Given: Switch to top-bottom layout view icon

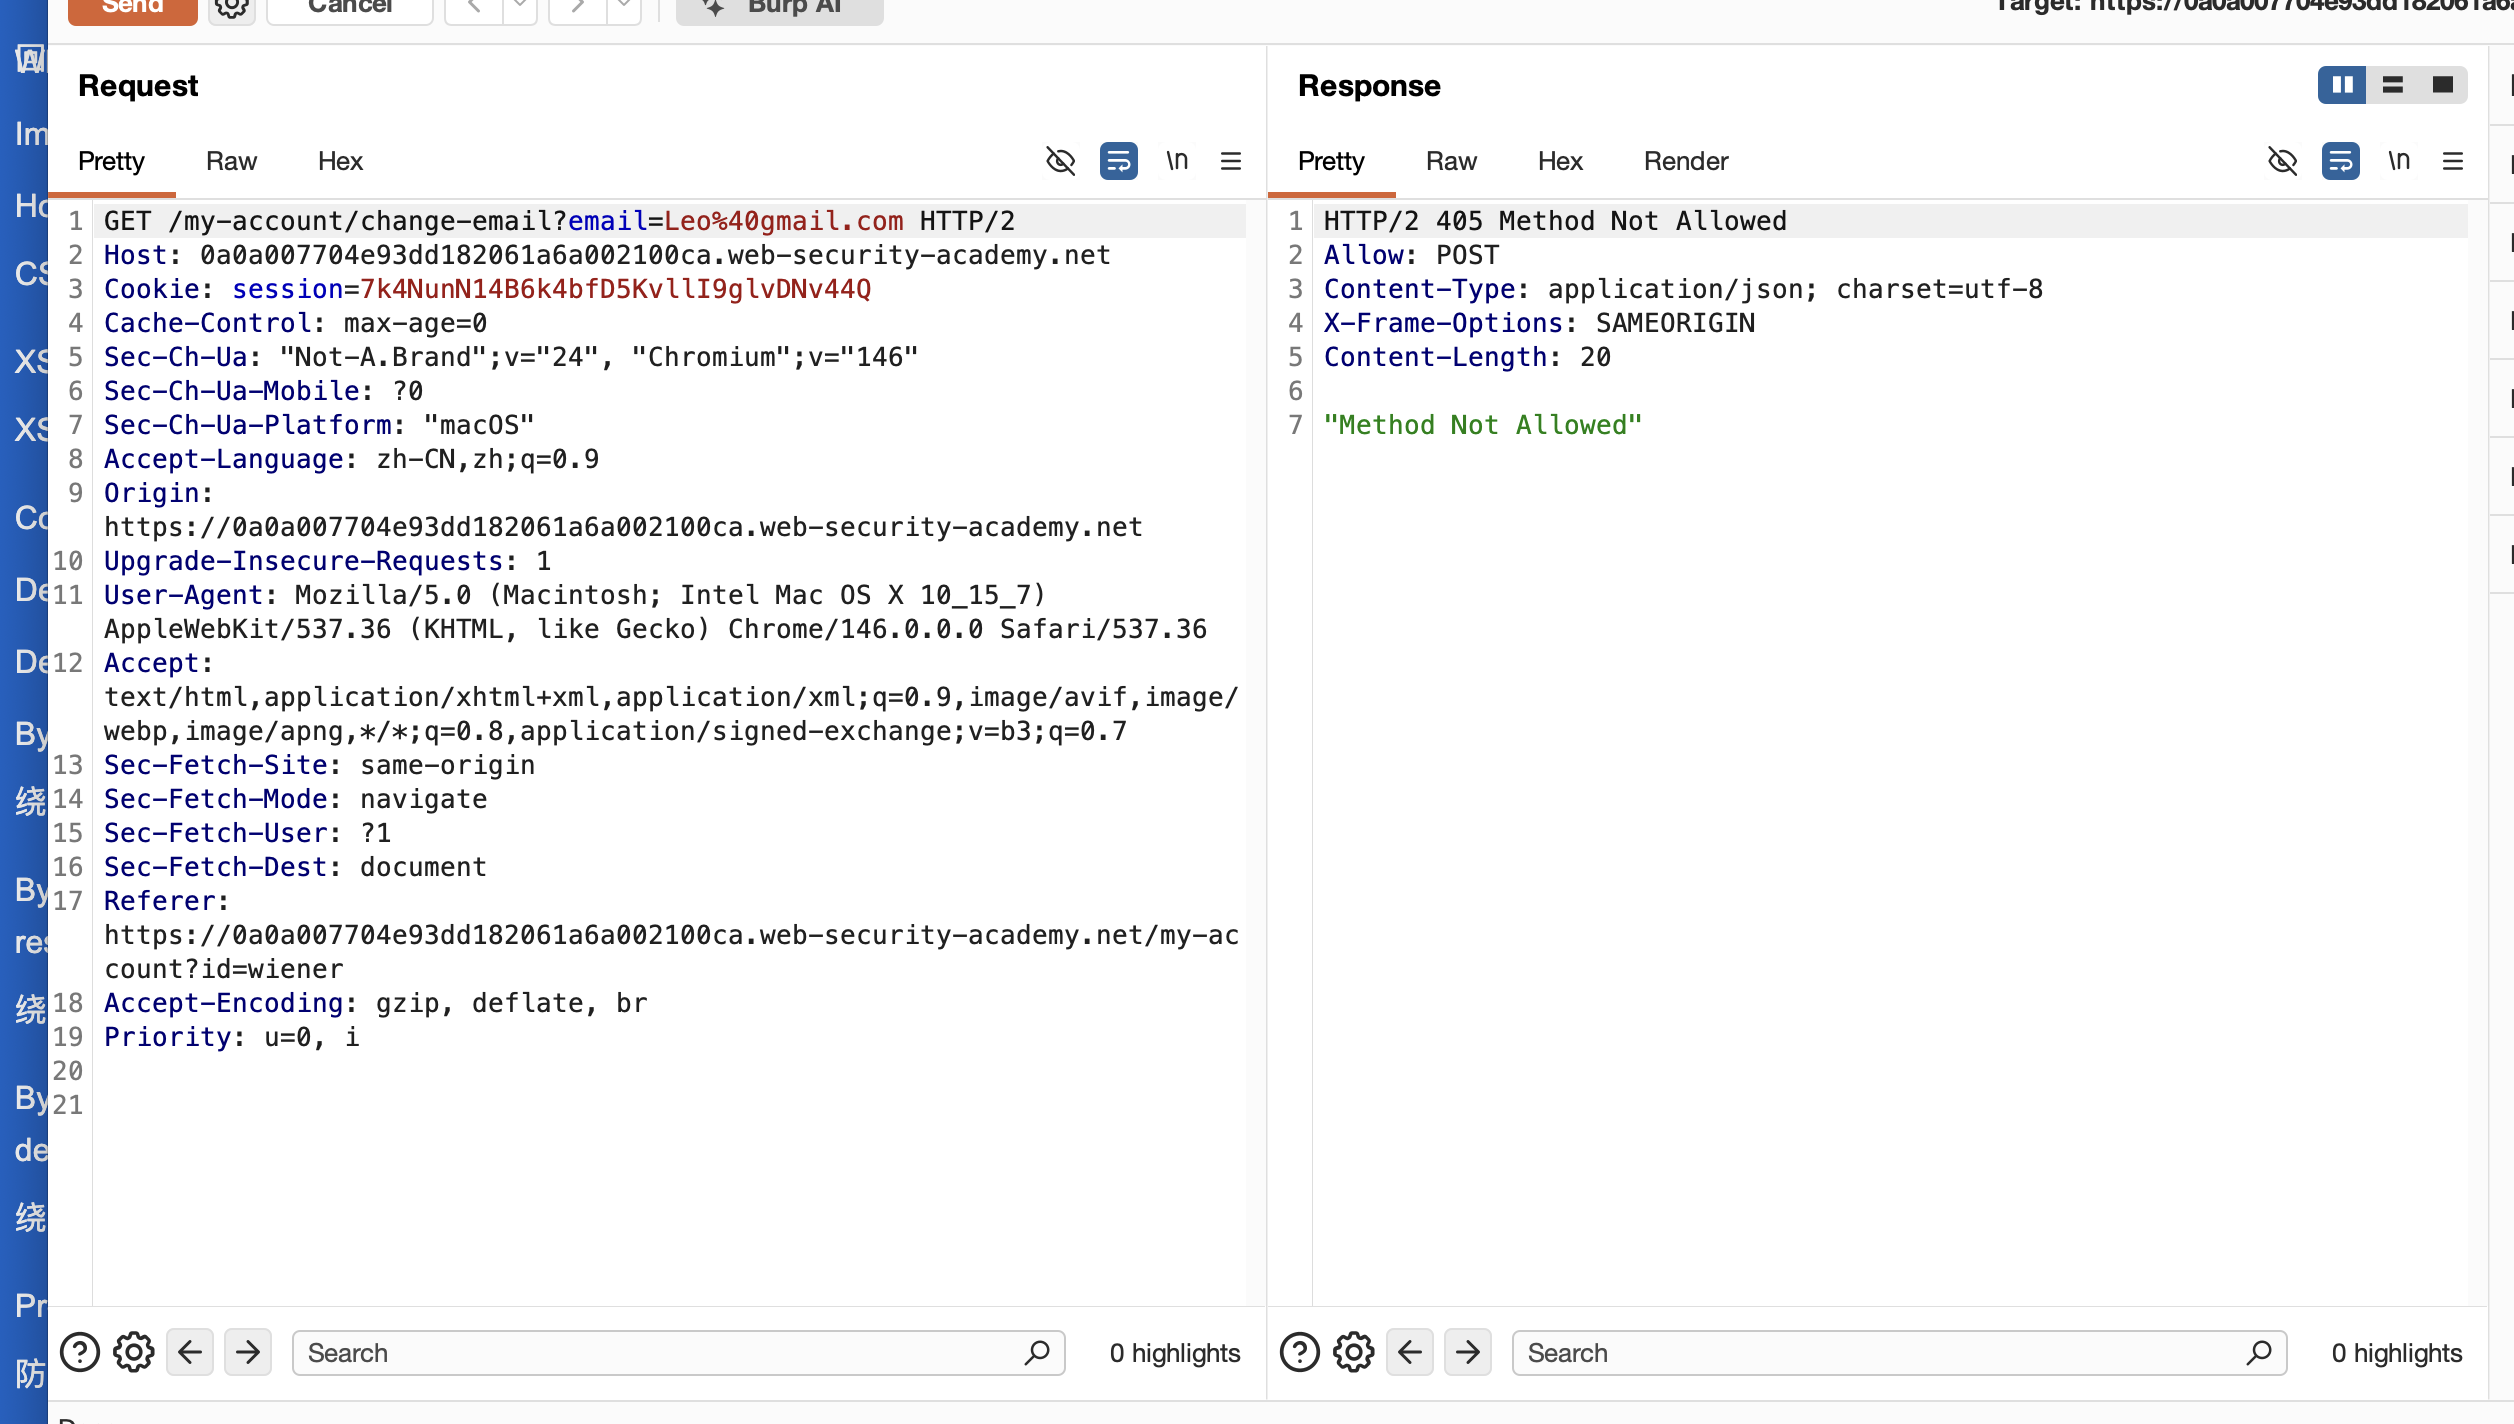Looking at the screenshot, I should (x=2392, y=85).
